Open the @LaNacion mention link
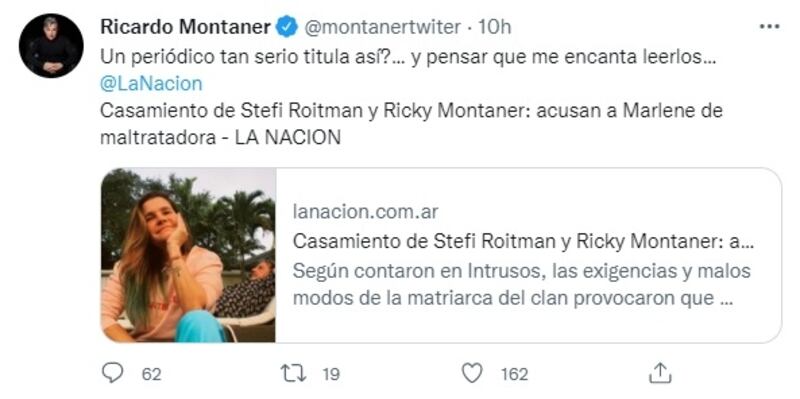 click(x=151, y=84)
